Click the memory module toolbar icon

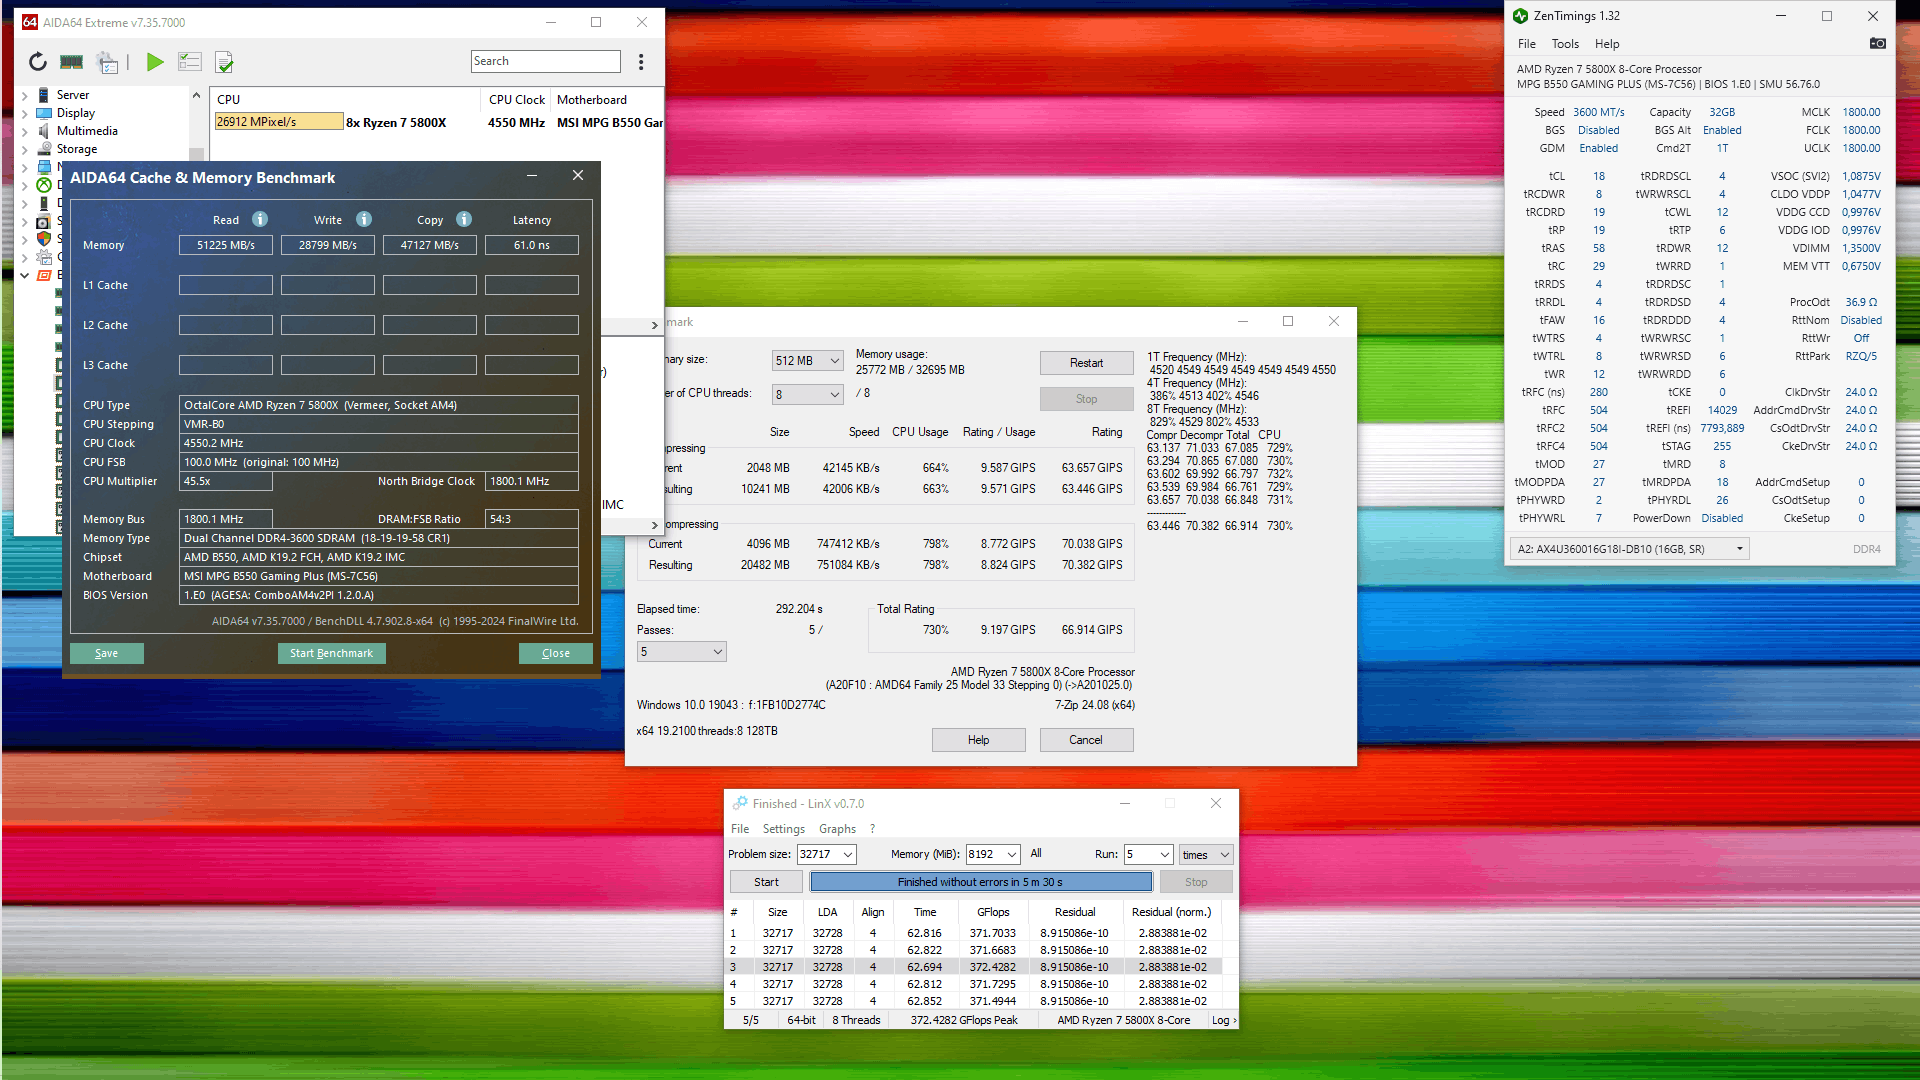71,62
